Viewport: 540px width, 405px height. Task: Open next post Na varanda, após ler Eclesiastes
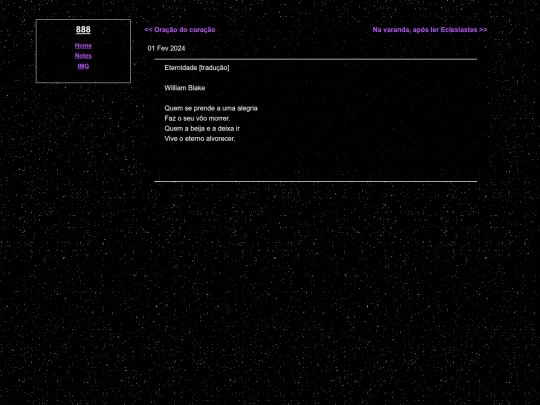430,30
